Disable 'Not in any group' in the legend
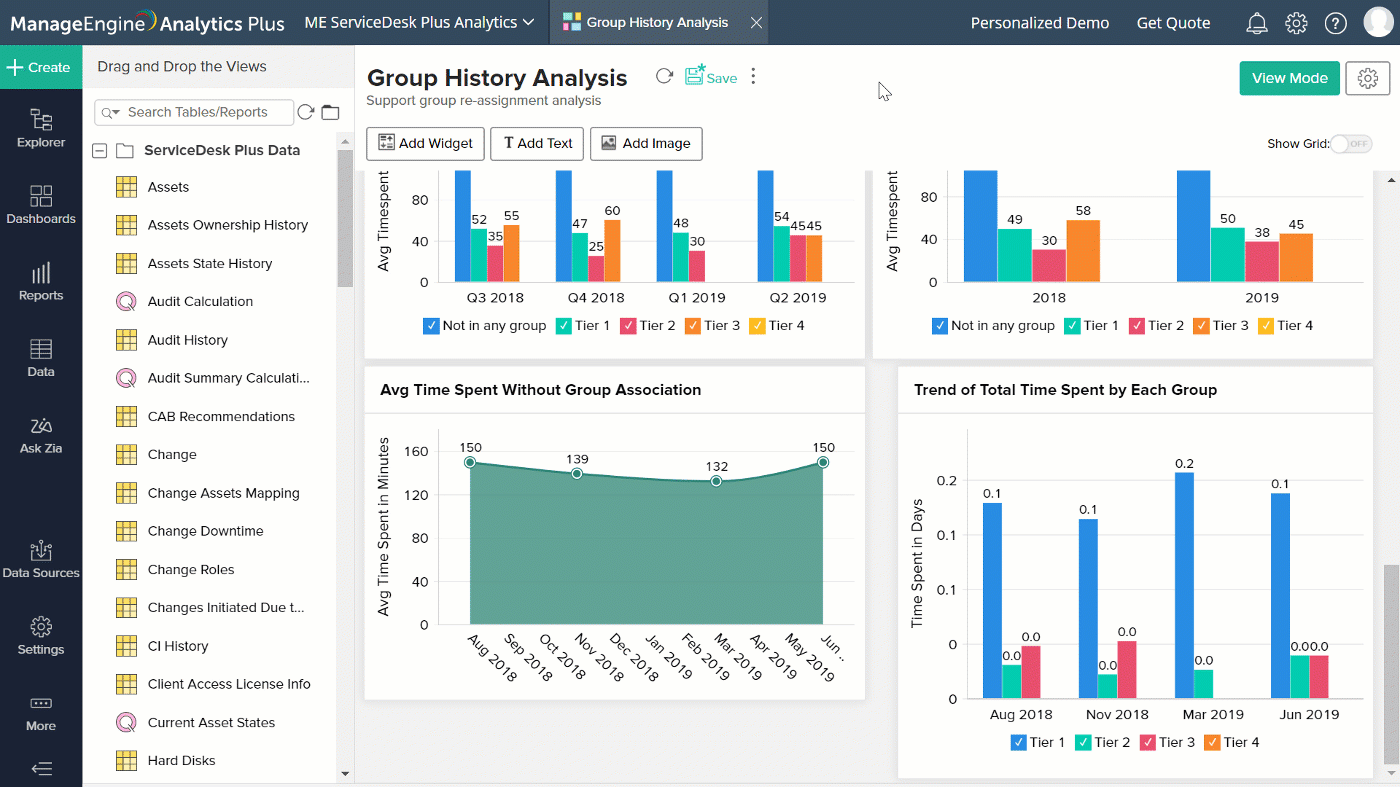1400x787 pixels. pyautogui.click(x=431, y=325)
